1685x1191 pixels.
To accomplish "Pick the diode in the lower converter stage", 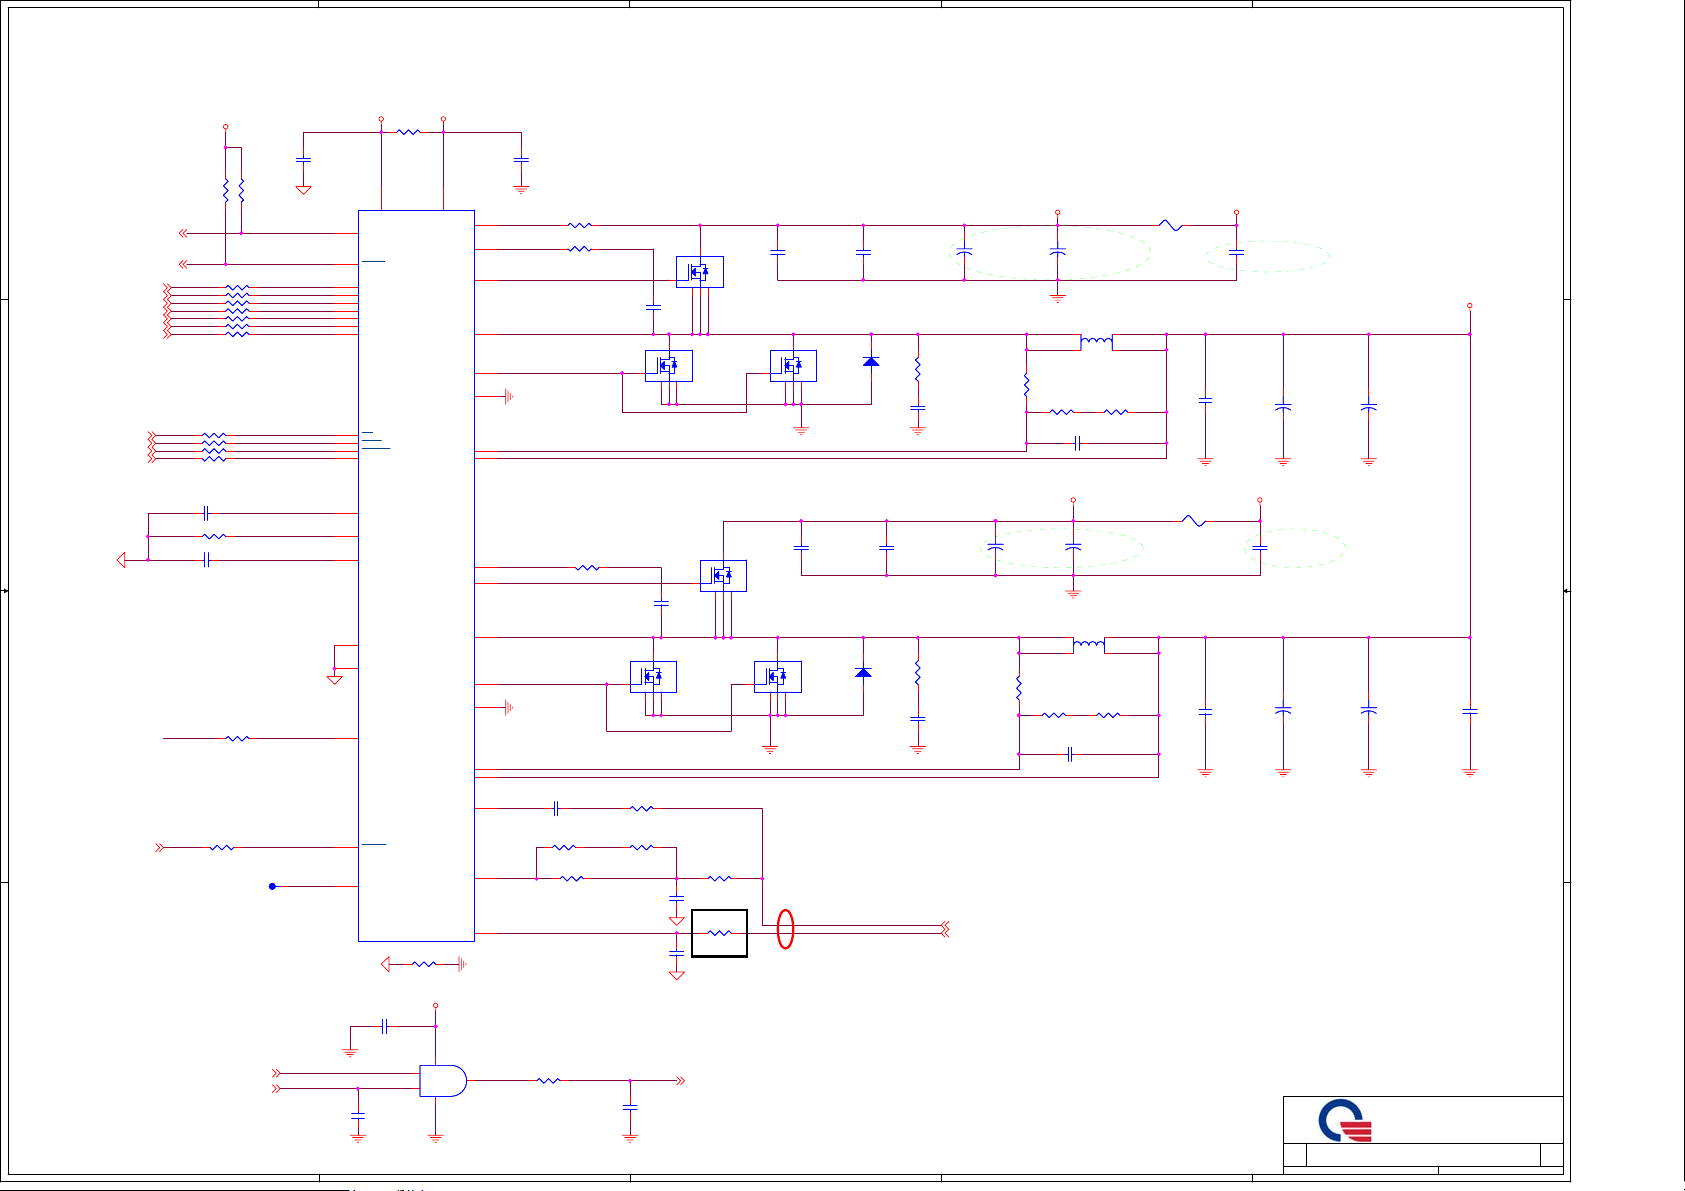I will pos(863,672).
